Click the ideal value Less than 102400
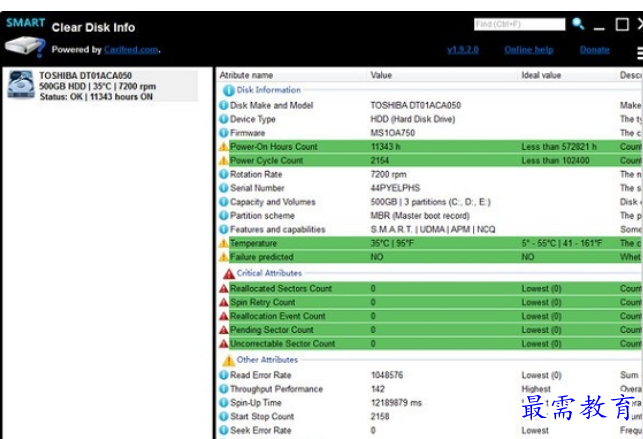 click(x=556, y=160)
